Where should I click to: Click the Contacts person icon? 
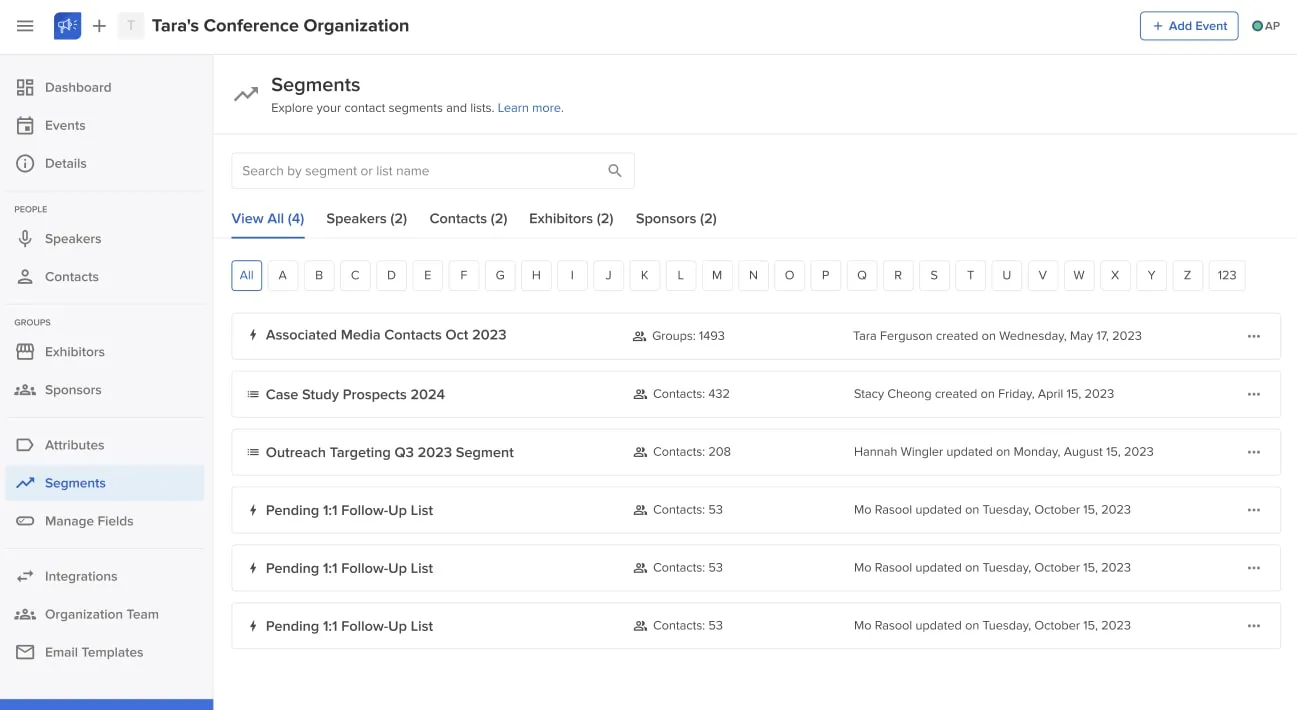[25, 277]
